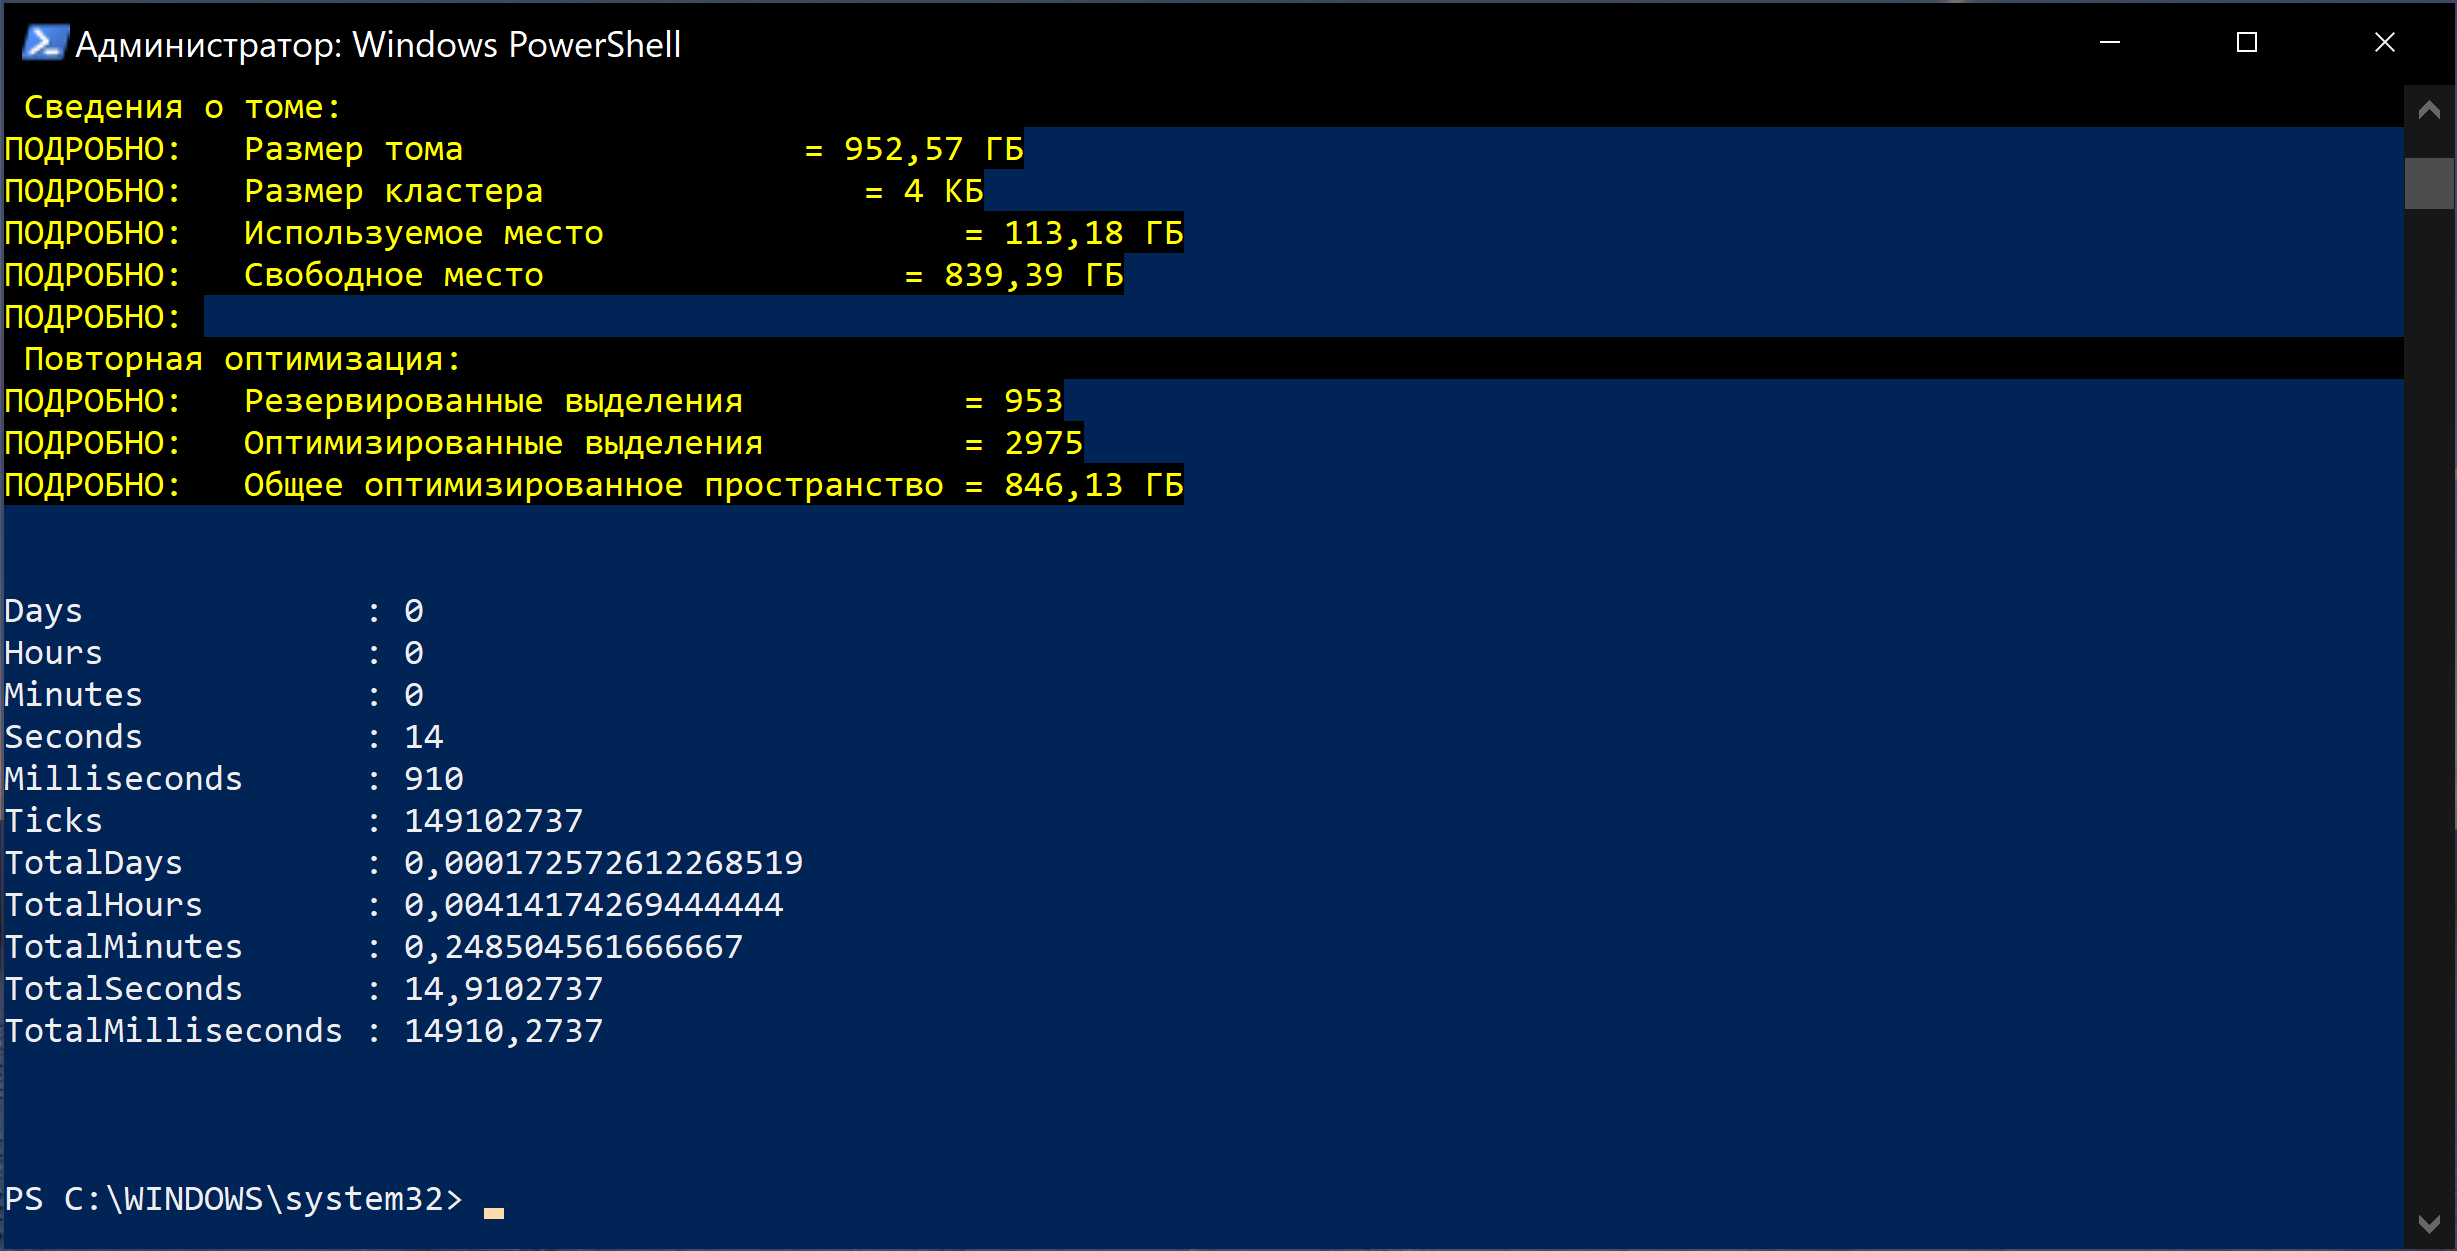Click the Milliseconds value 910
The width and height of the screenshot is (2457, 1251).
click(434, 779)
